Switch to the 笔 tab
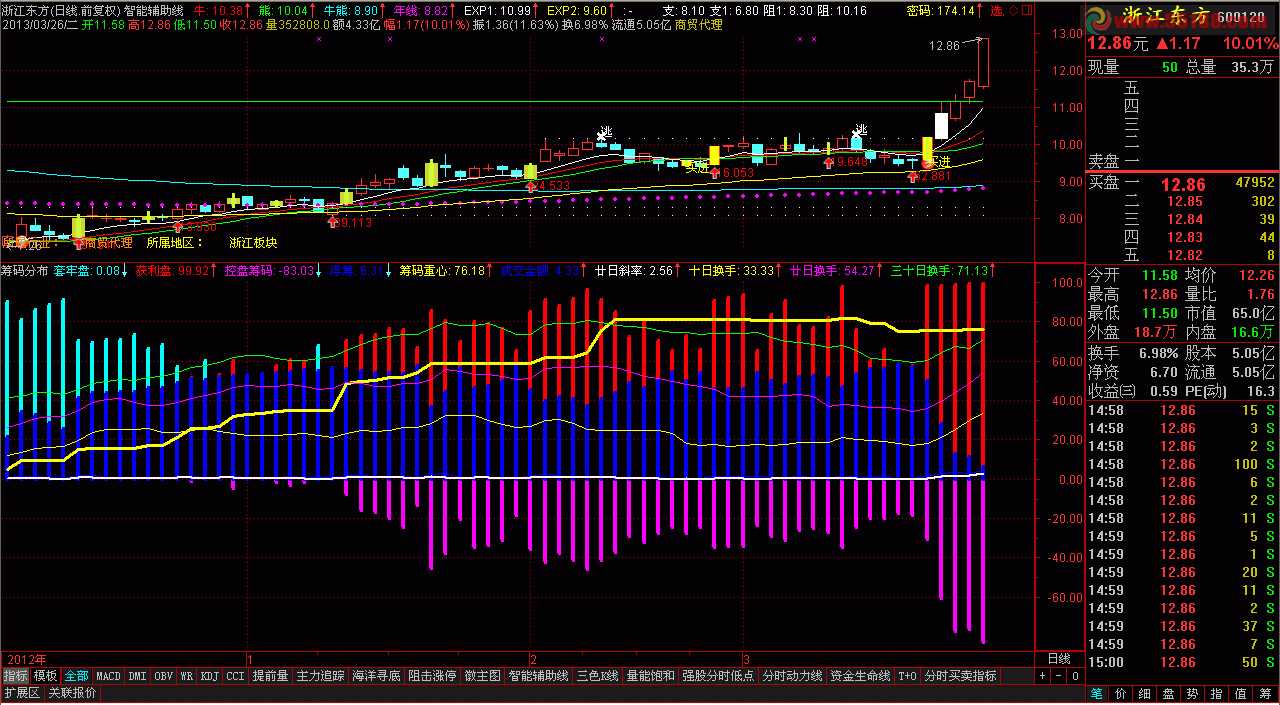1280x705 pixels. [1096, 692]
